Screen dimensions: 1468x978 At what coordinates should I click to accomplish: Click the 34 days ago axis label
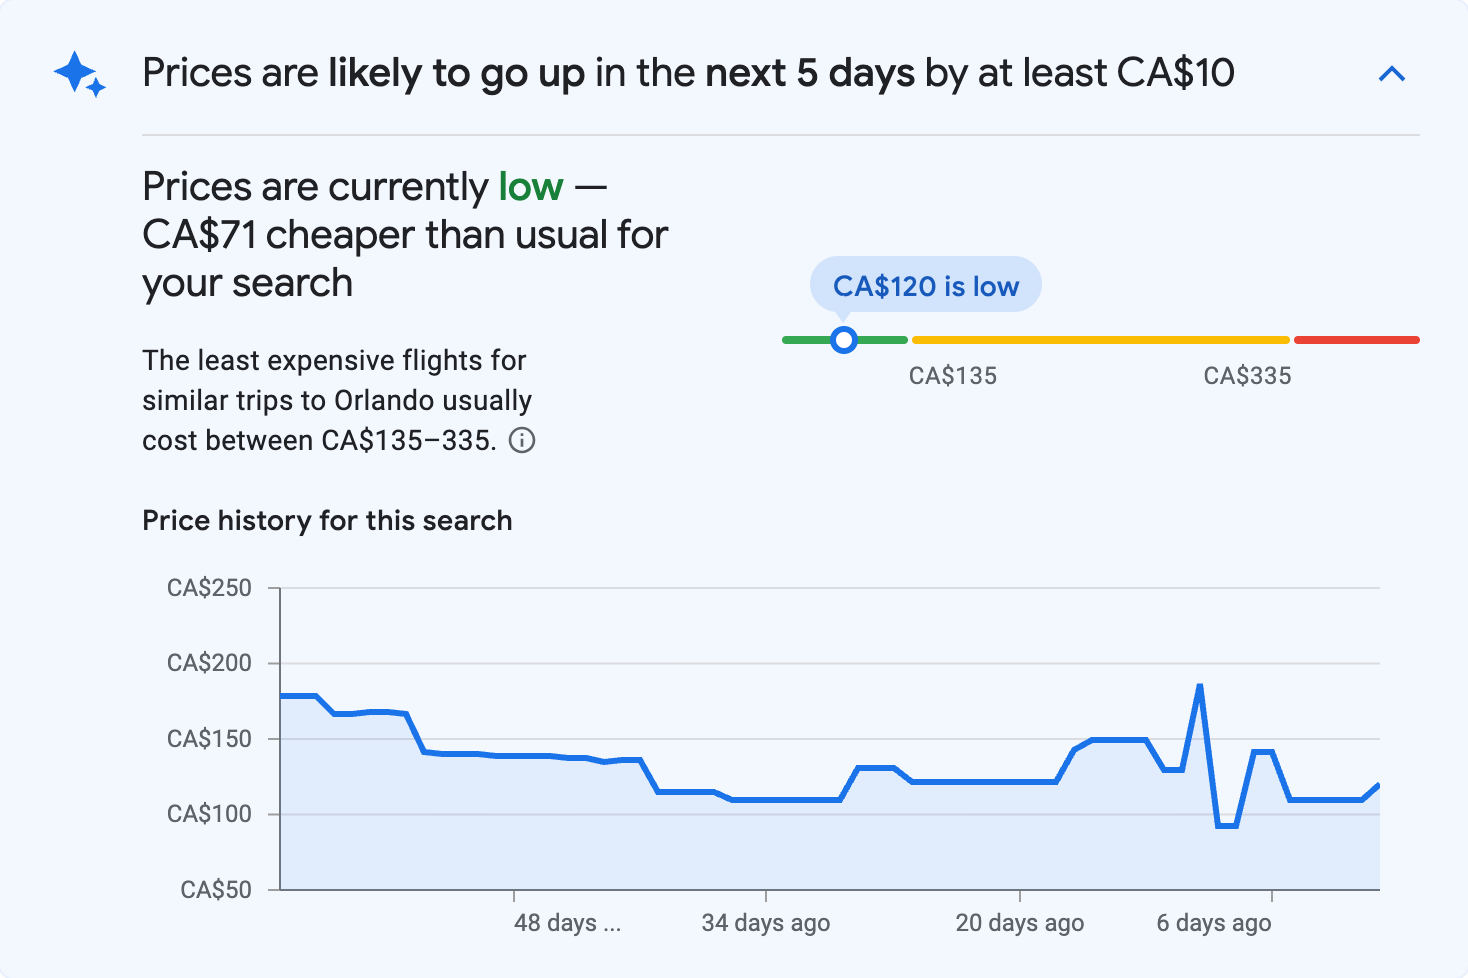pos(765,923)
